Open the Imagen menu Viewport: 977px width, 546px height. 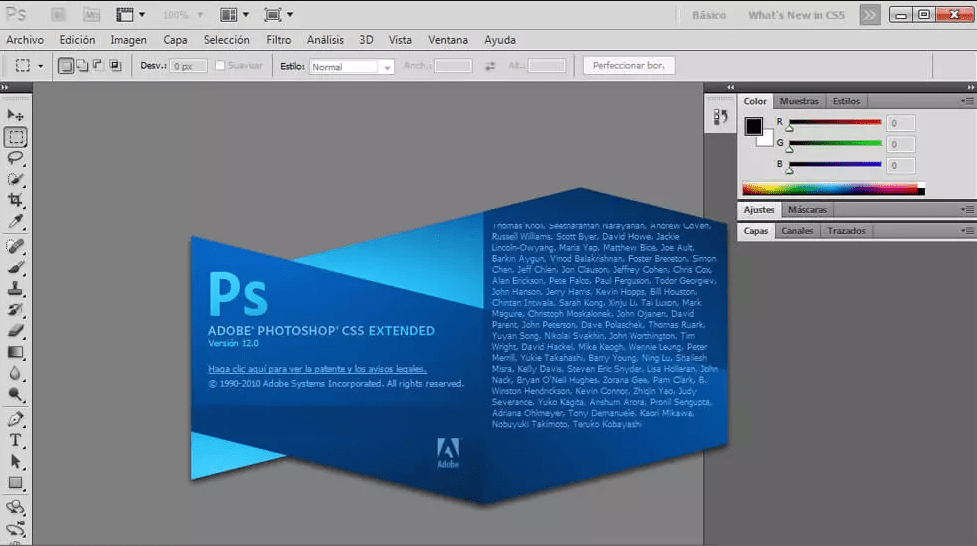(128, 40)
